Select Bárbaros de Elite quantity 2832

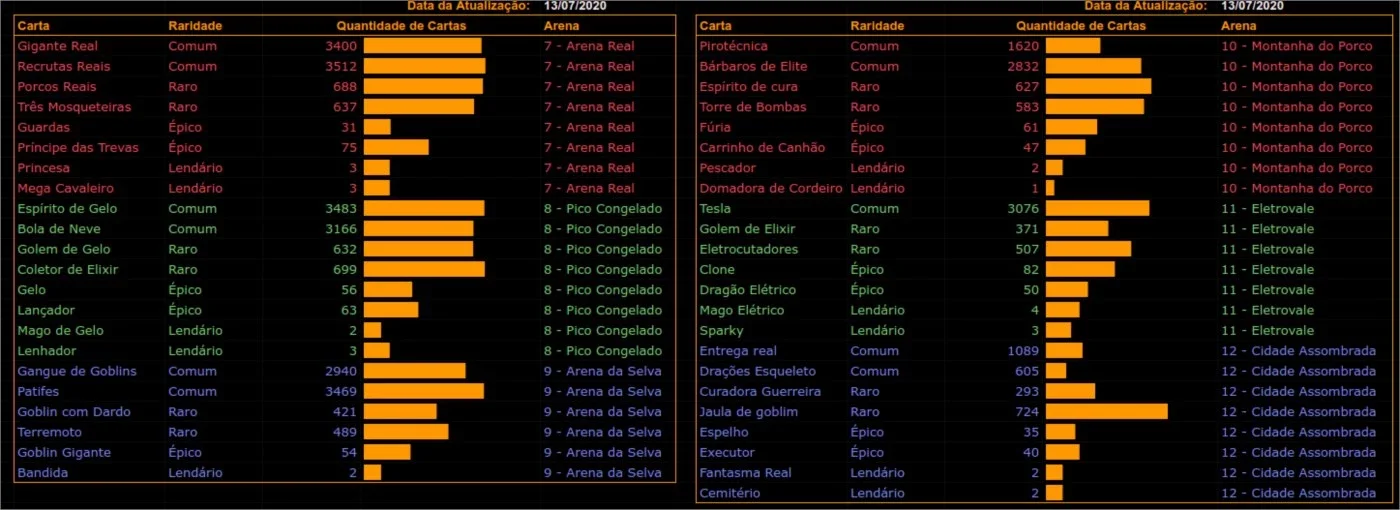pyautogui.click(x=1023, y=66)
